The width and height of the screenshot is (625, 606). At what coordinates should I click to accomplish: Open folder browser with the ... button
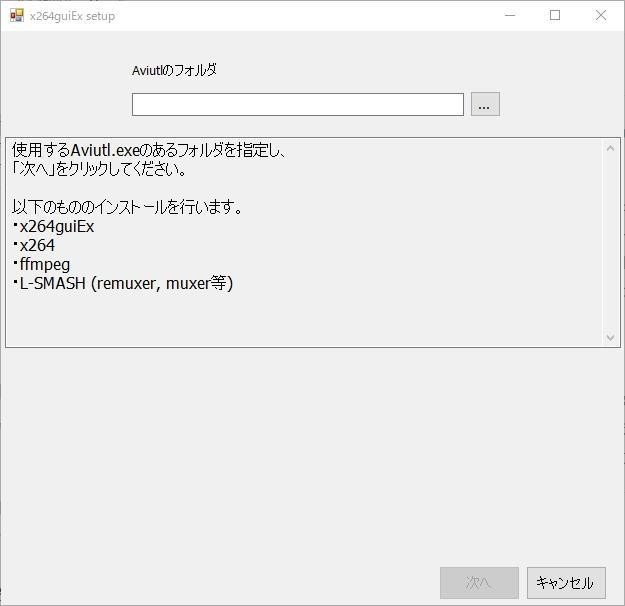485,104
